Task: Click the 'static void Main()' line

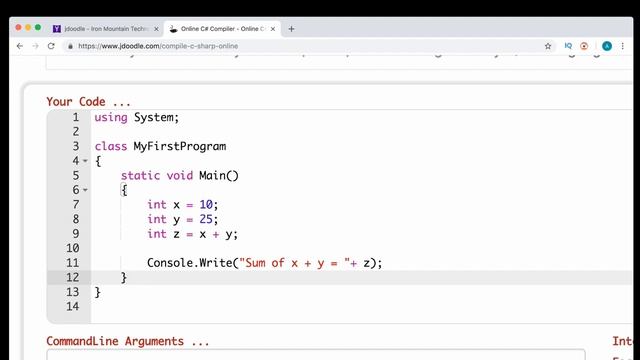Action: [180, 176]
